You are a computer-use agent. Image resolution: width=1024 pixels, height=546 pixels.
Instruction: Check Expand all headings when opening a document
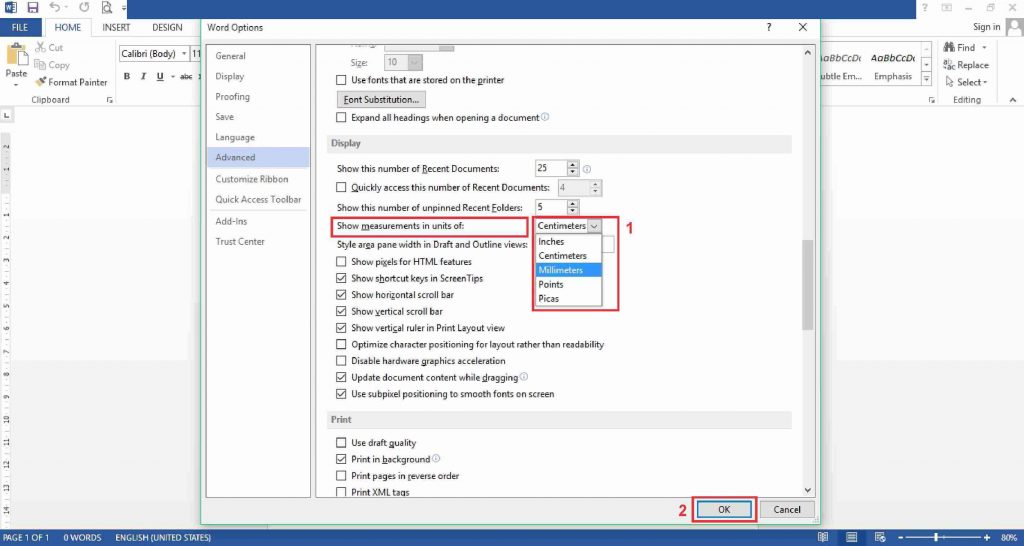(x=341, y=118)
